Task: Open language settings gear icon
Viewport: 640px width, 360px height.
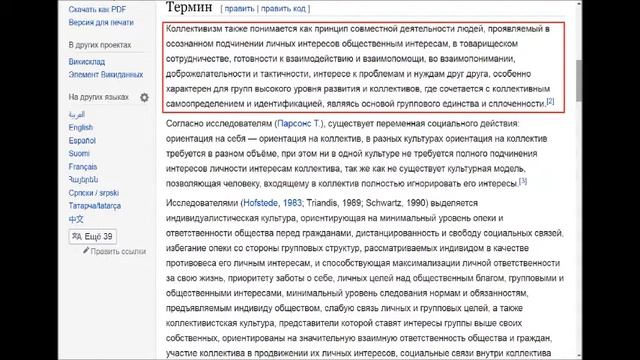Action: pos(144,98)
